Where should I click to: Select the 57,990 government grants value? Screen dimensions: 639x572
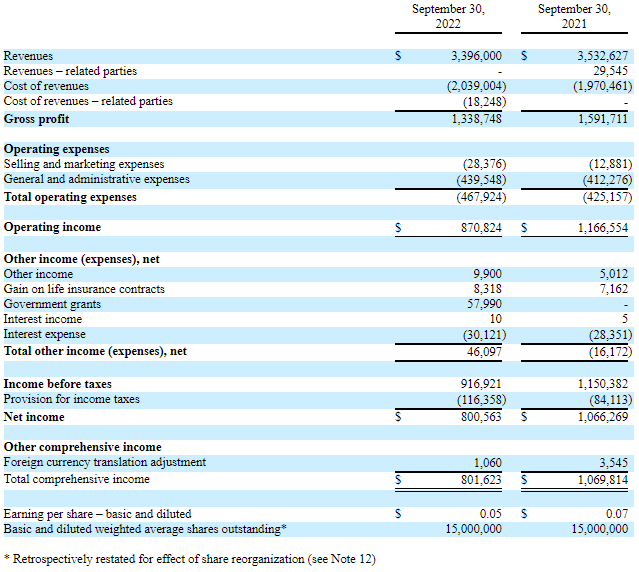pos(484,304)
